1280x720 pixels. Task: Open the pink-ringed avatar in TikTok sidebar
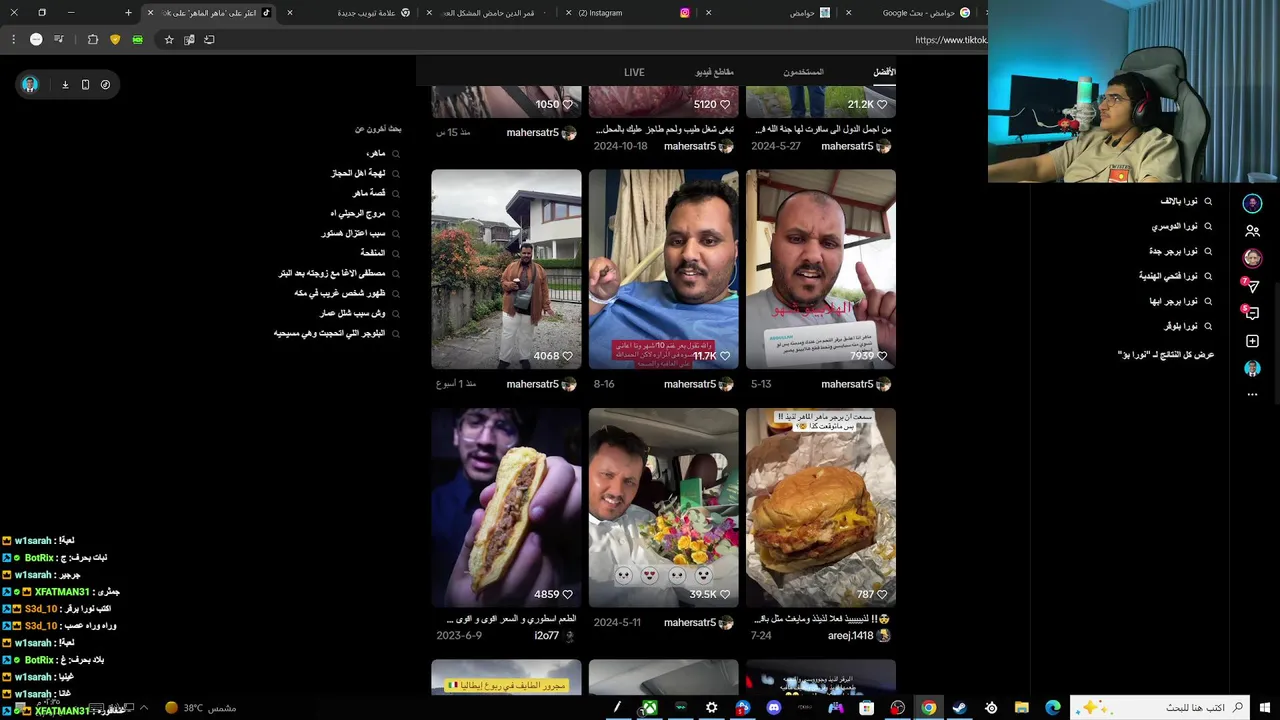(x=1252, y=258)
